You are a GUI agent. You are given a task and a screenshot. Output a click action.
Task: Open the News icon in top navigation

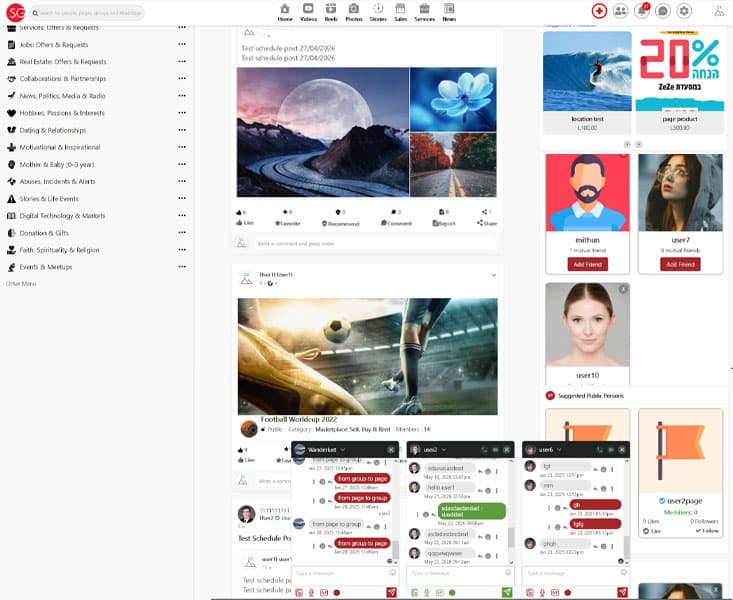click(x=449, y=12)
